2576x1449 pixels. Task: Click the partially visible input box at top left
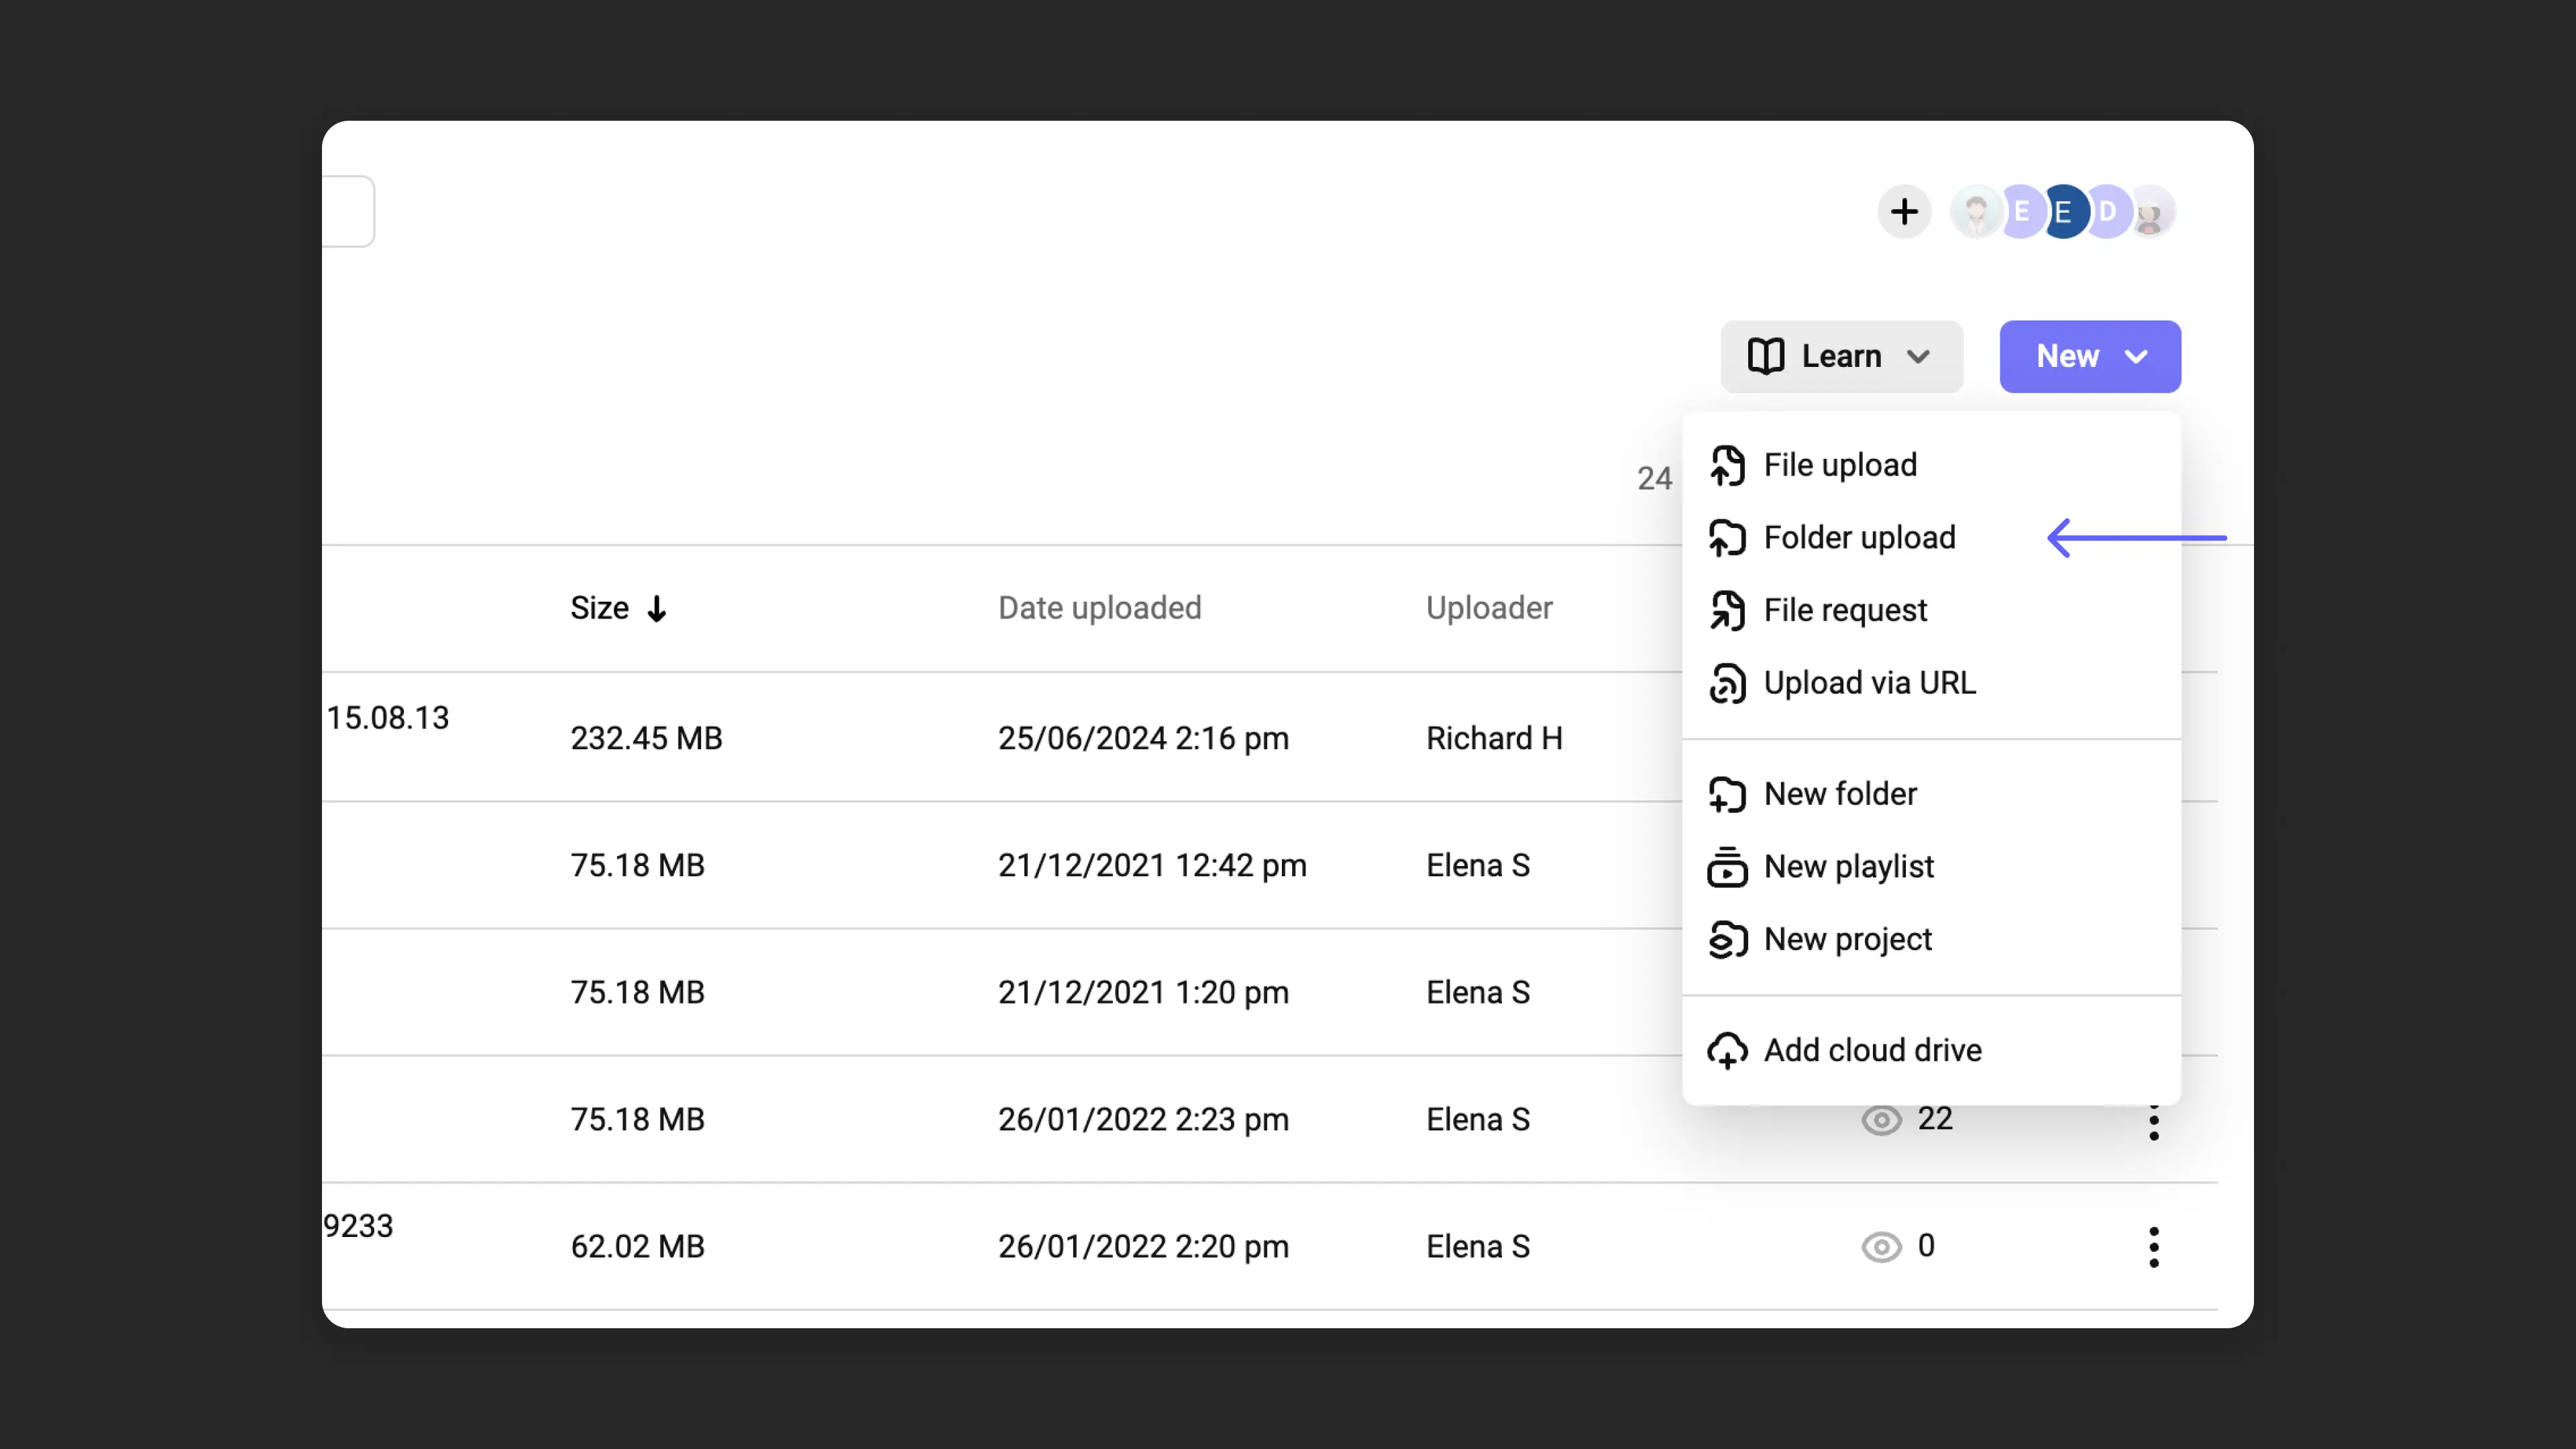click(x=348, y=211)
